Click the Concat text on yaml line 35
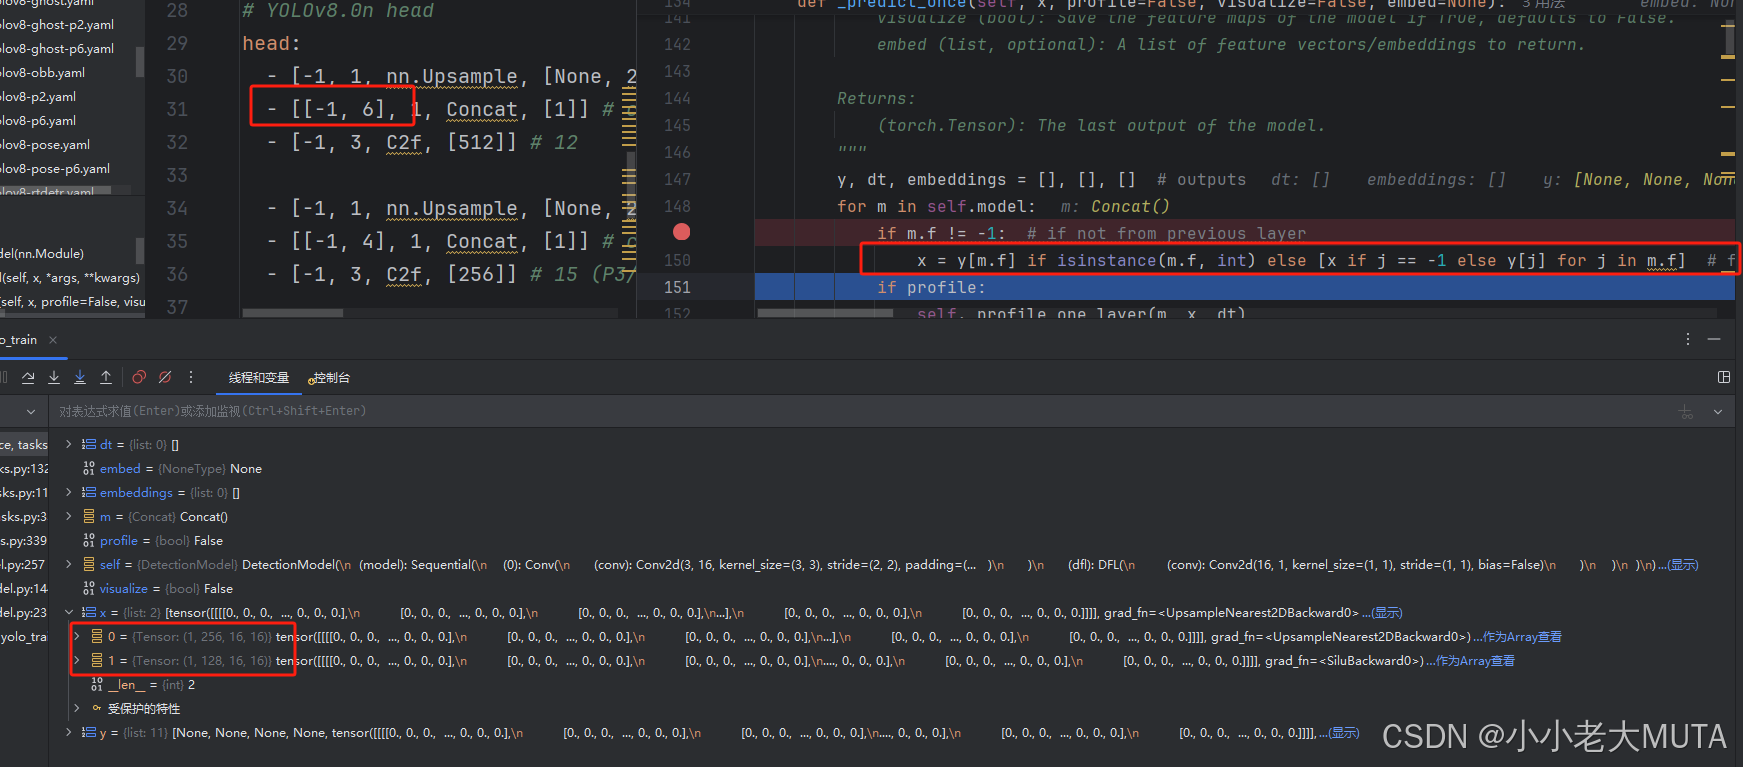Image resolution: width=1743 pixels, height=767 pixels. pos(481,241)
